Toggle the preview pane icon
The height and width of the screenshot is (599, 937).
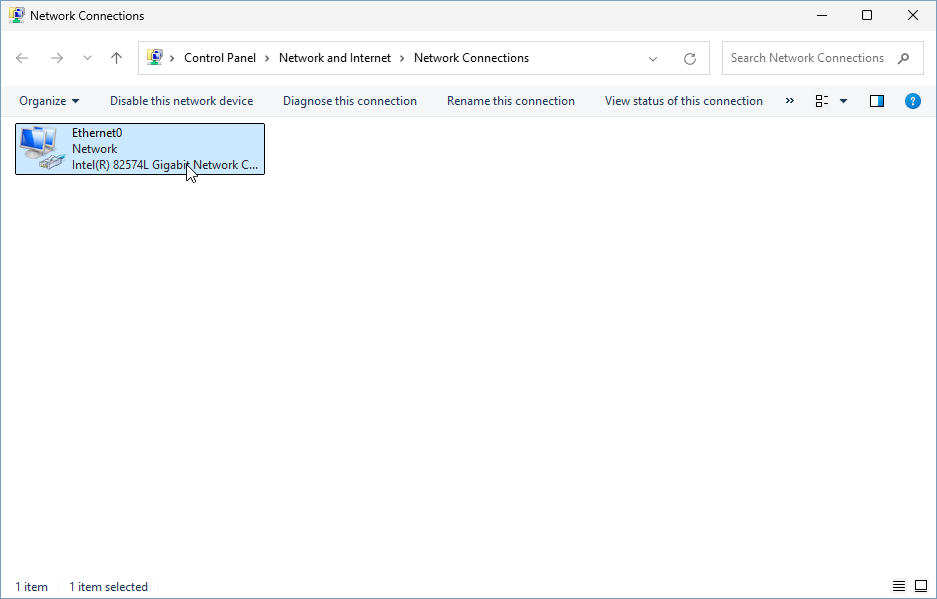tap(876, 100)
